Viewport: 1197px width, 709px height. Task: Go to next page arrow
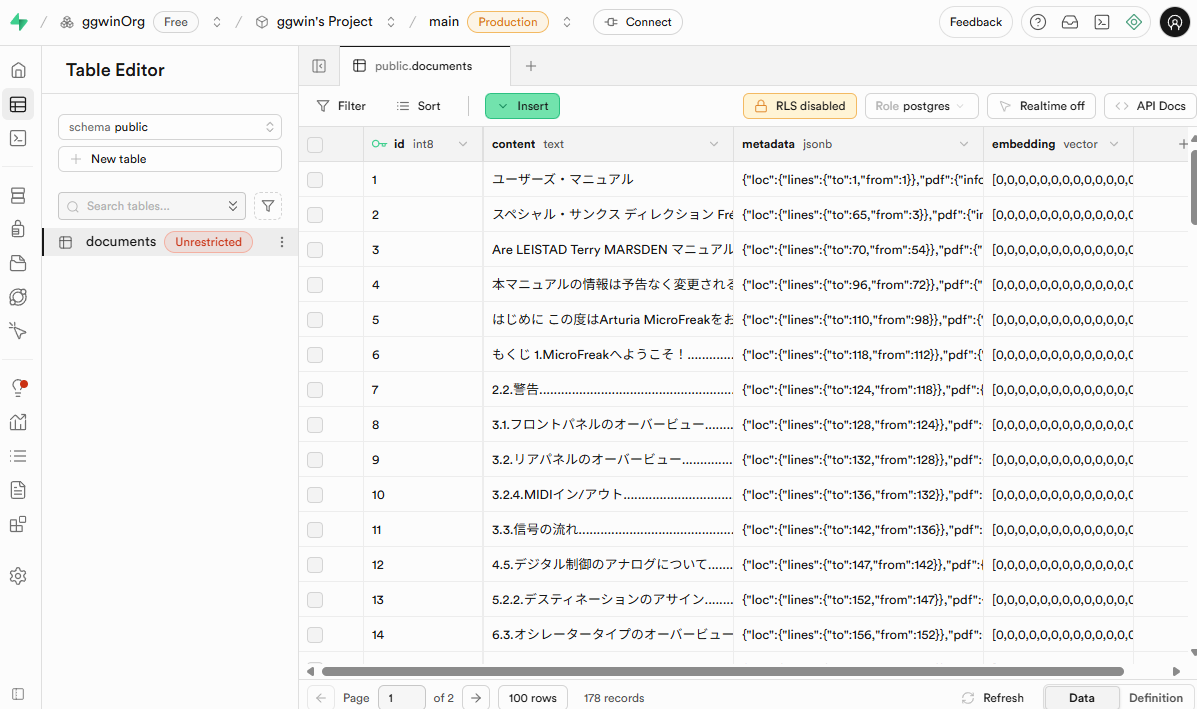tap(476, 698)
